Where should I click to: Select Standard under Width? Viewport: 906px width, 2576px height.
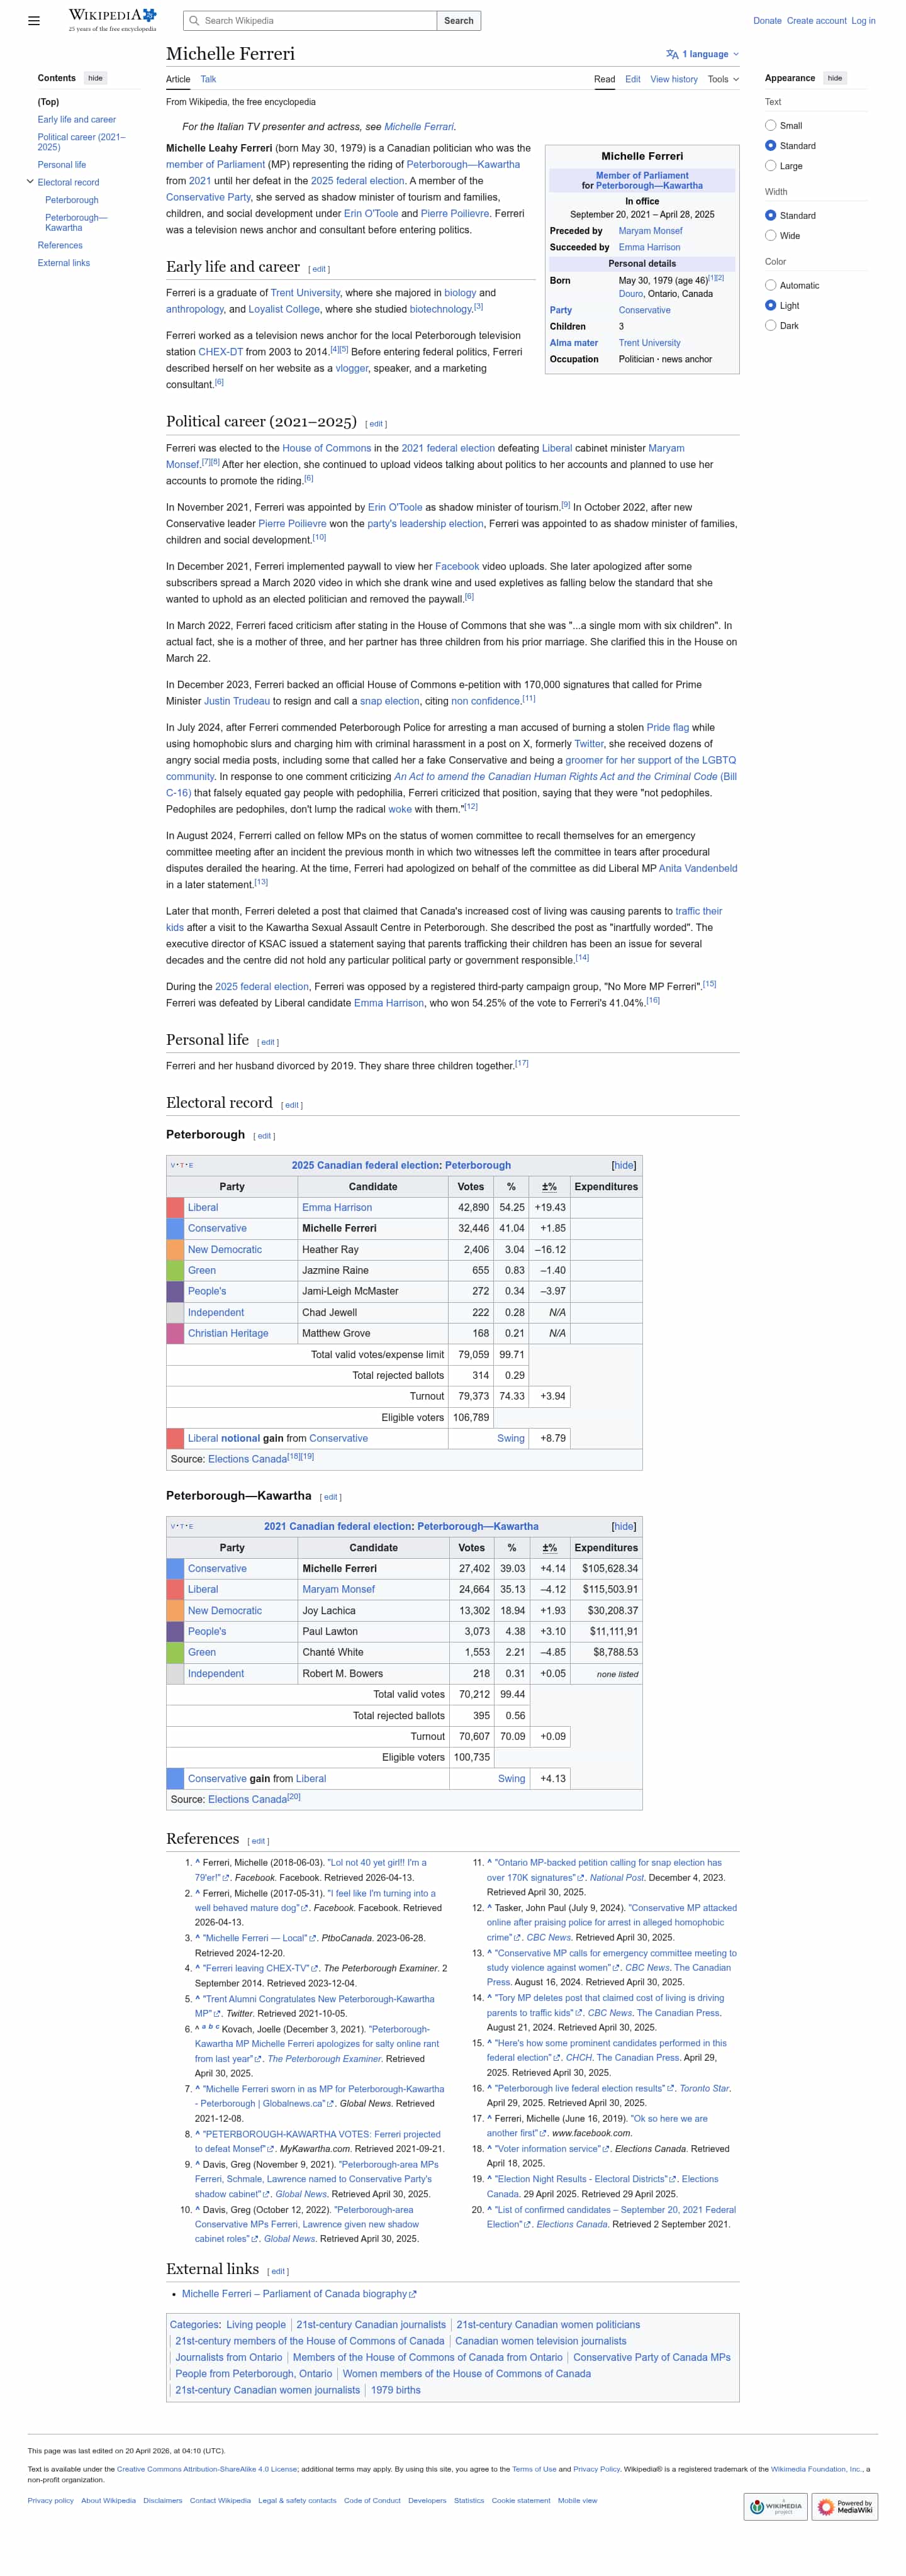coord(770,216)
